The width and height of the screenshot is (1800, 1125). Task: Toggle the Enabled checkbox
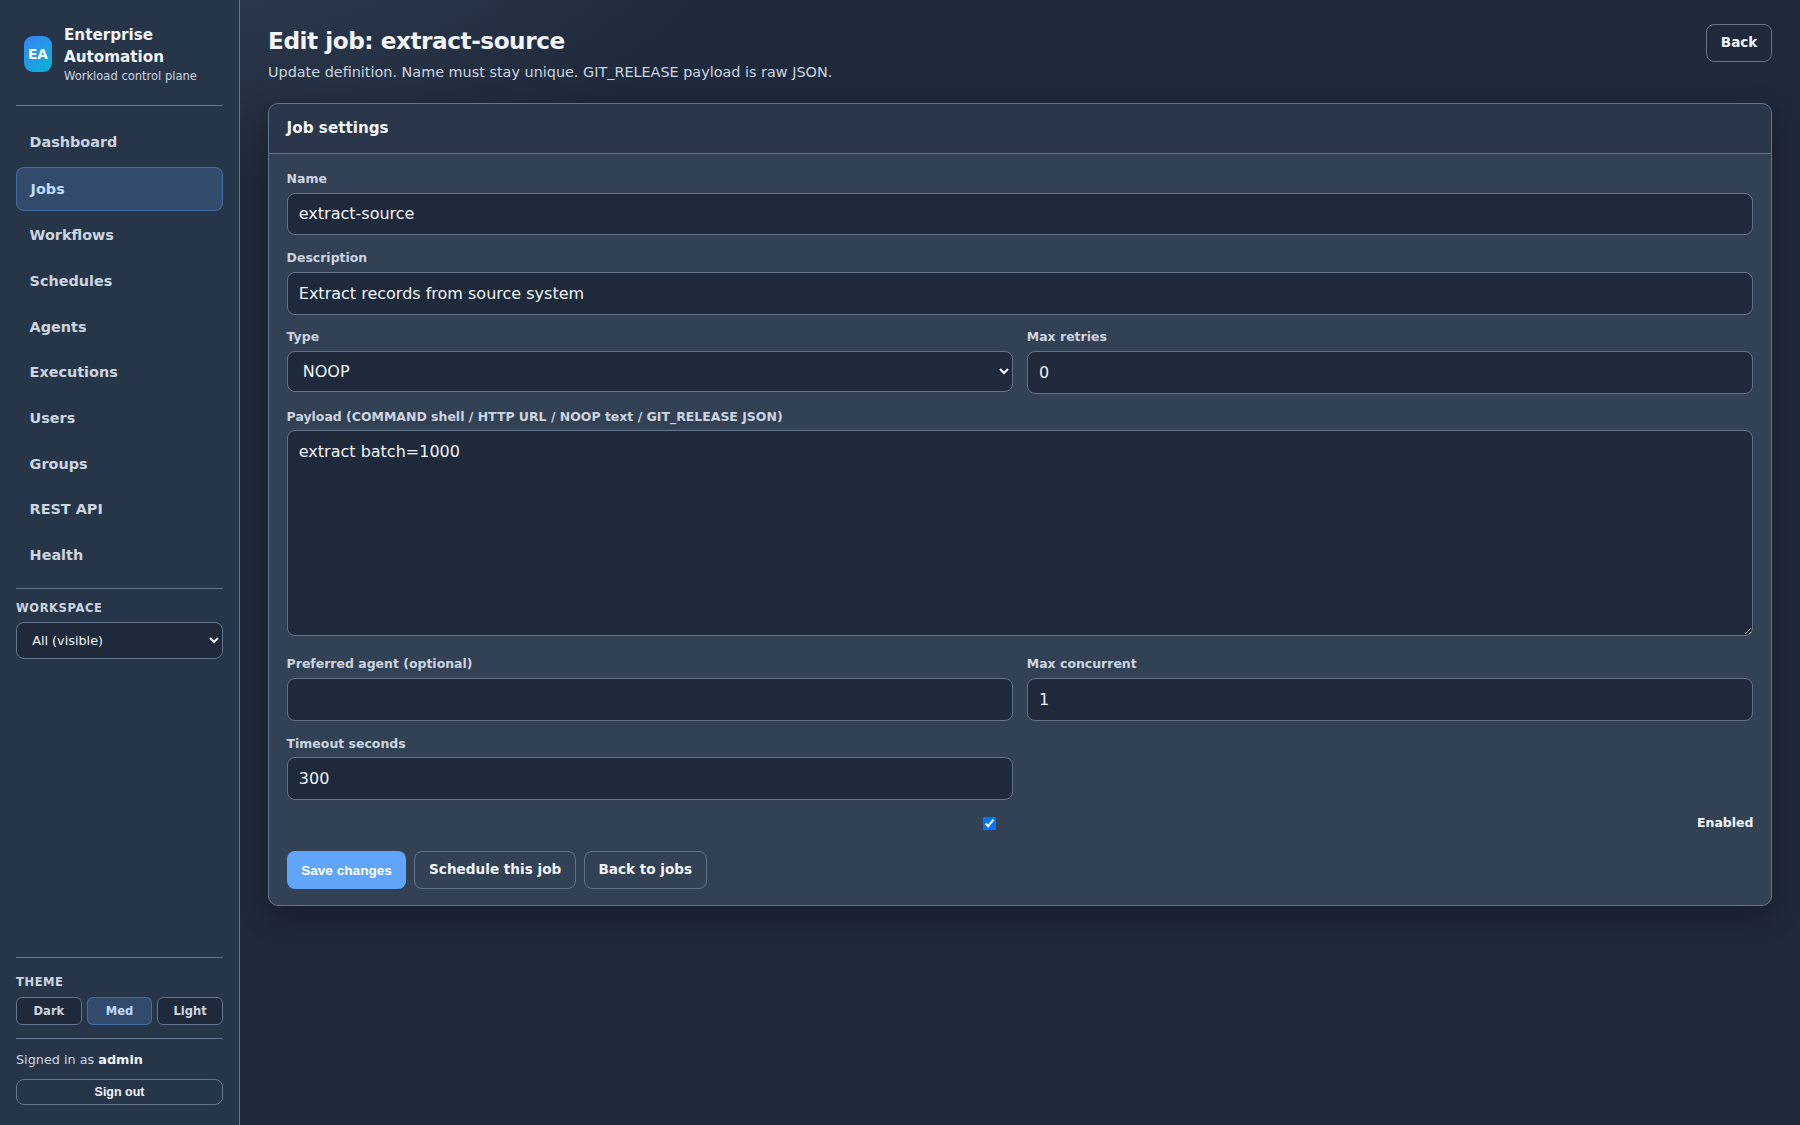(989, 823)
